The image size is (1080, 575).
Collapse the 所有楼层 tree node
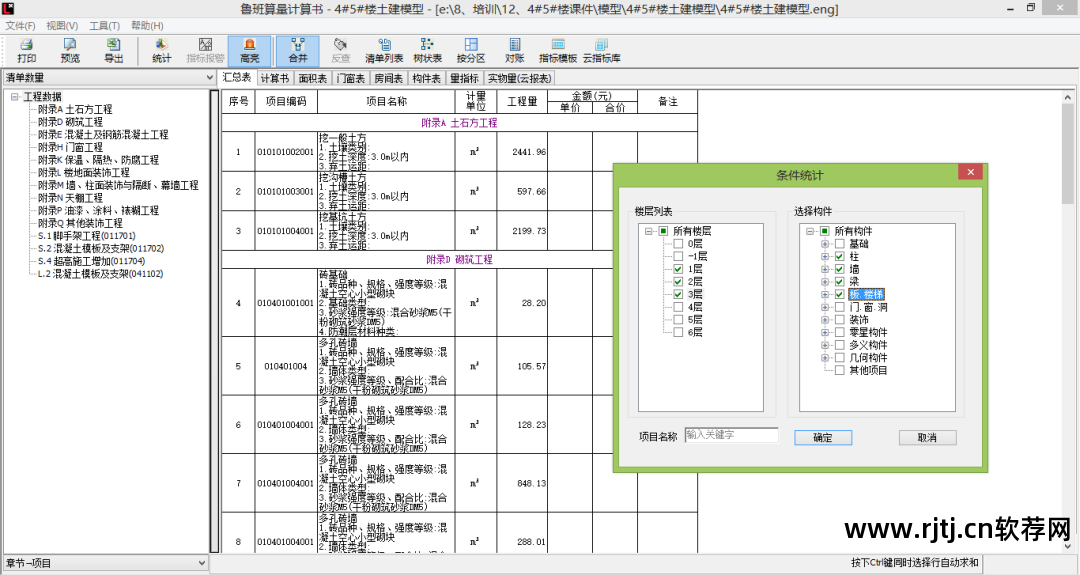[649, 231]
